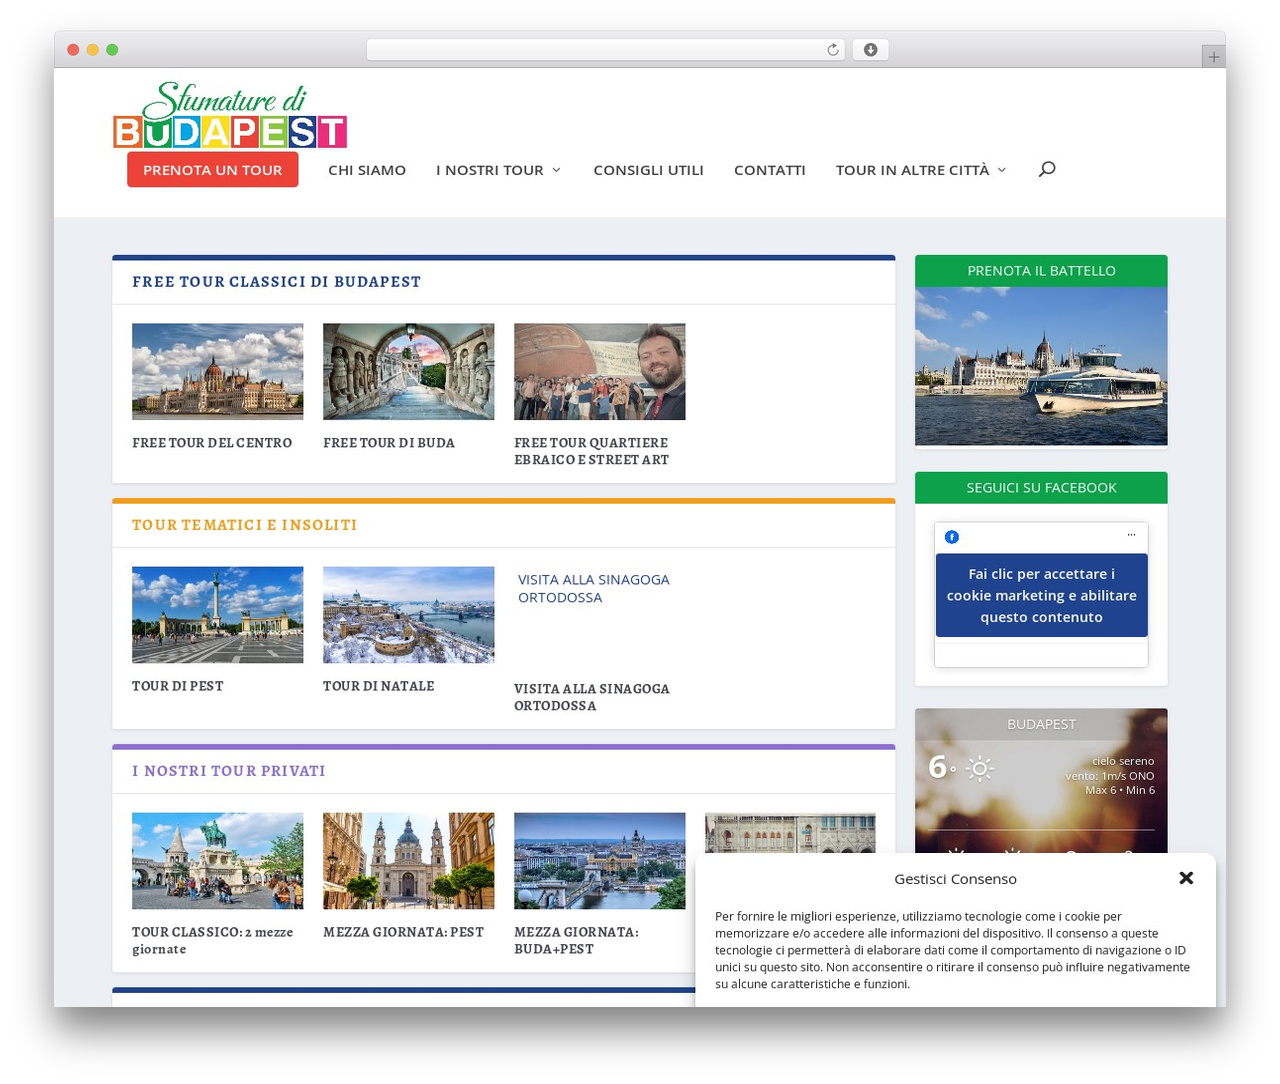Click the FREE TOUR CLASSICI DI BUDAPEST heading
The width and height of the screenshot is (1280, 1084).
[x=277, y=282]
